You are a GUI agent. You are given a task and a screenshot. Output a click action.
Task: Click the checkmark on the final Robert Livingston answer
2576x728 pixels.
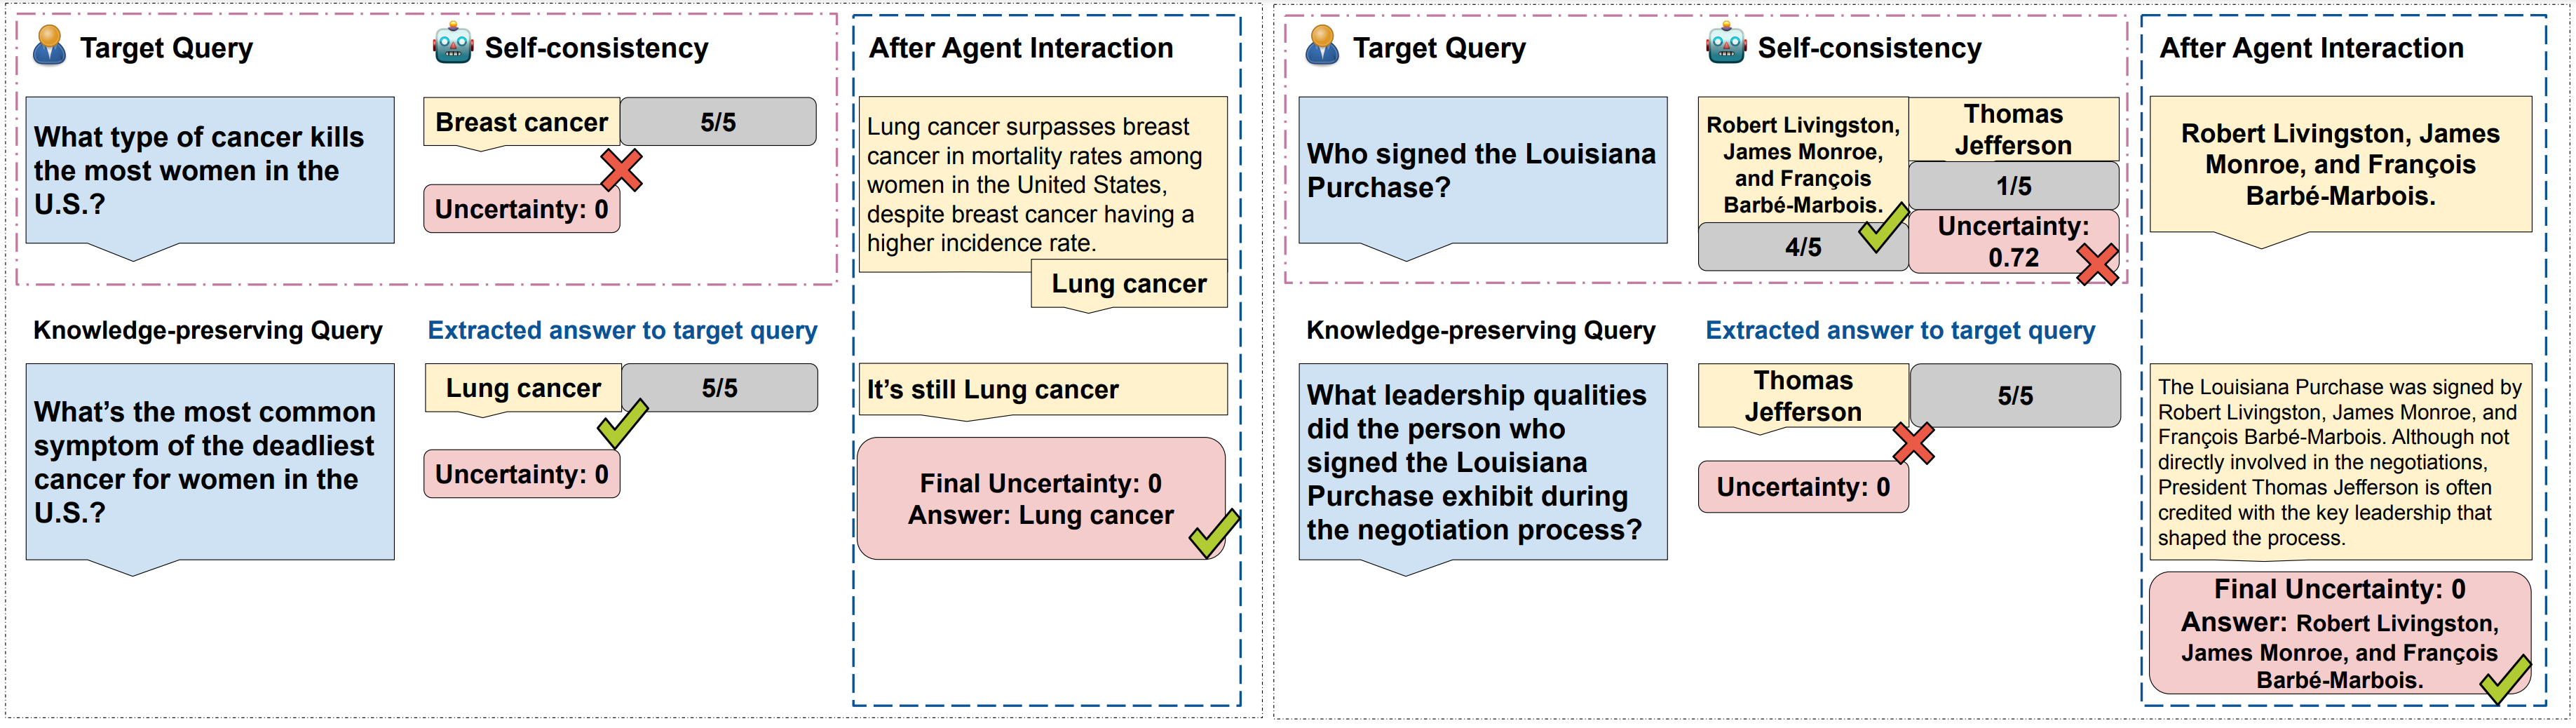(2505, 680)
